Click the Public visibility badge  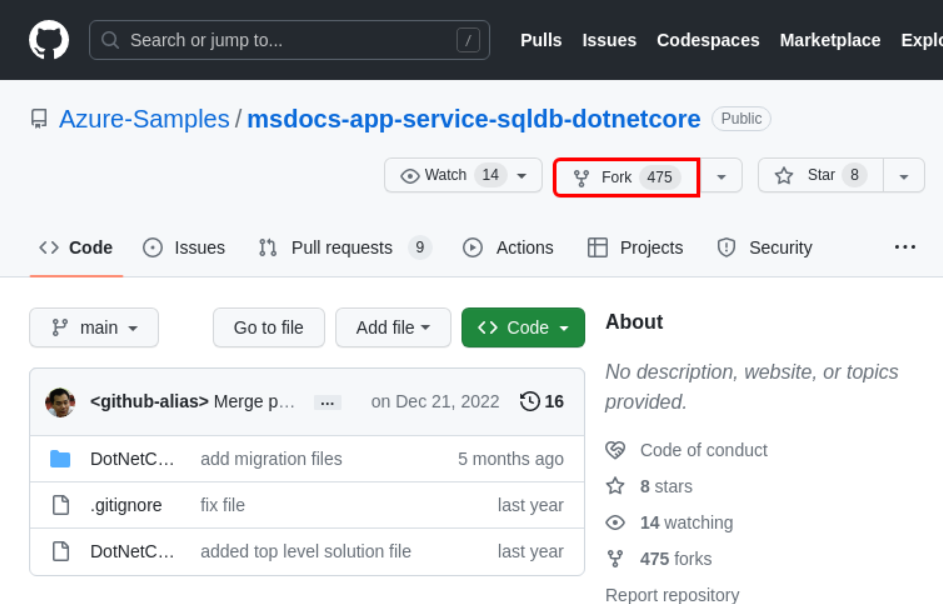(741, 119)
